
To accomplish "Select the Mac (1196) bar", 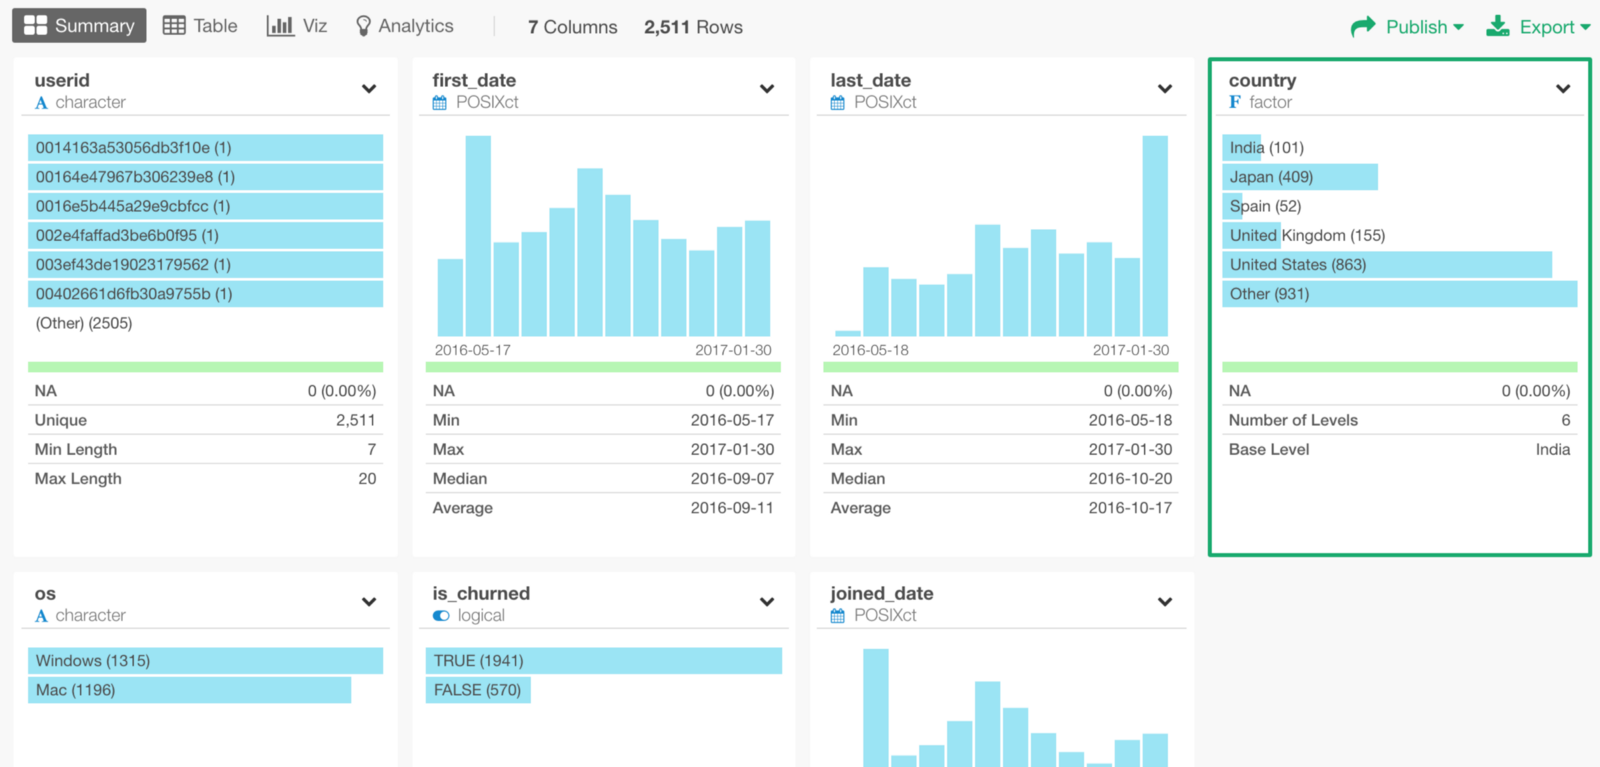I will pyautogui.click(x=189, y=690).
